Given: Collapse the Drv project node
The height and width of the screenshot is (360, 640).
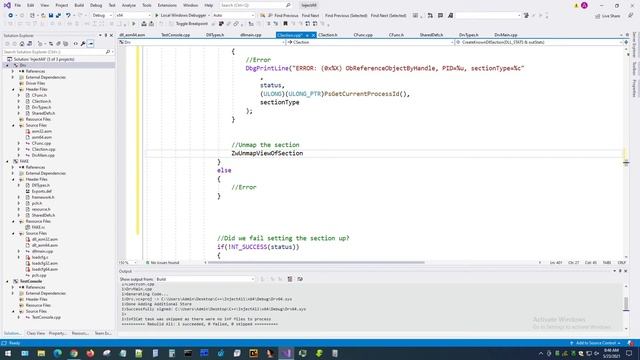Looking at the screenshot, I should [8, 65].
